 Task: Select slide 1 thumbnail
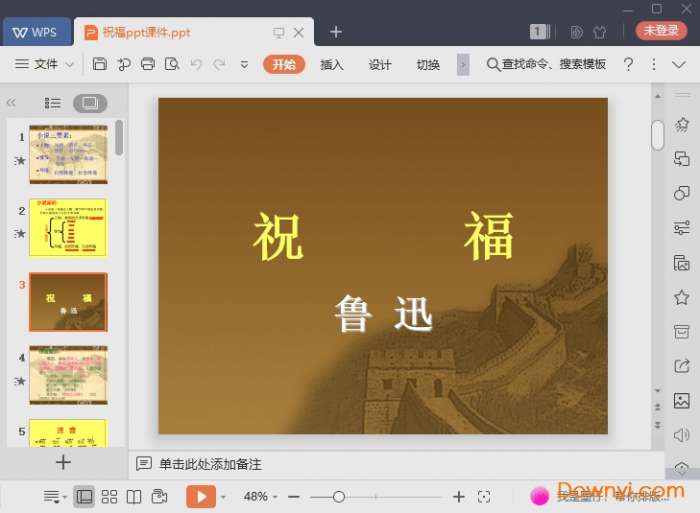click(x=68, y=154)
